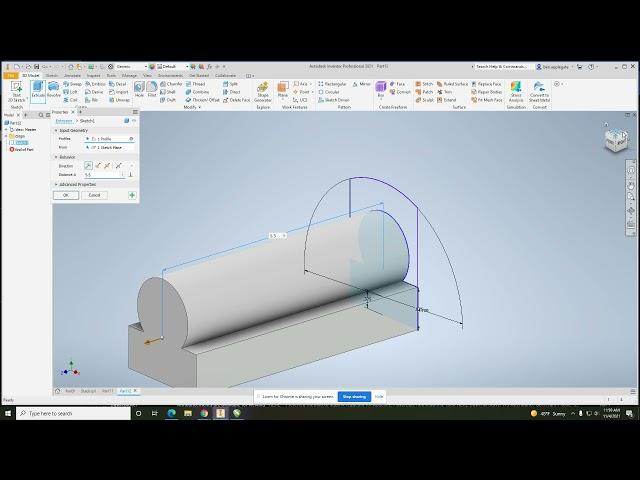Viewport: 640px width, 480px height.
Task: Expand the View: Master tree node
Action: pos(6,129)
